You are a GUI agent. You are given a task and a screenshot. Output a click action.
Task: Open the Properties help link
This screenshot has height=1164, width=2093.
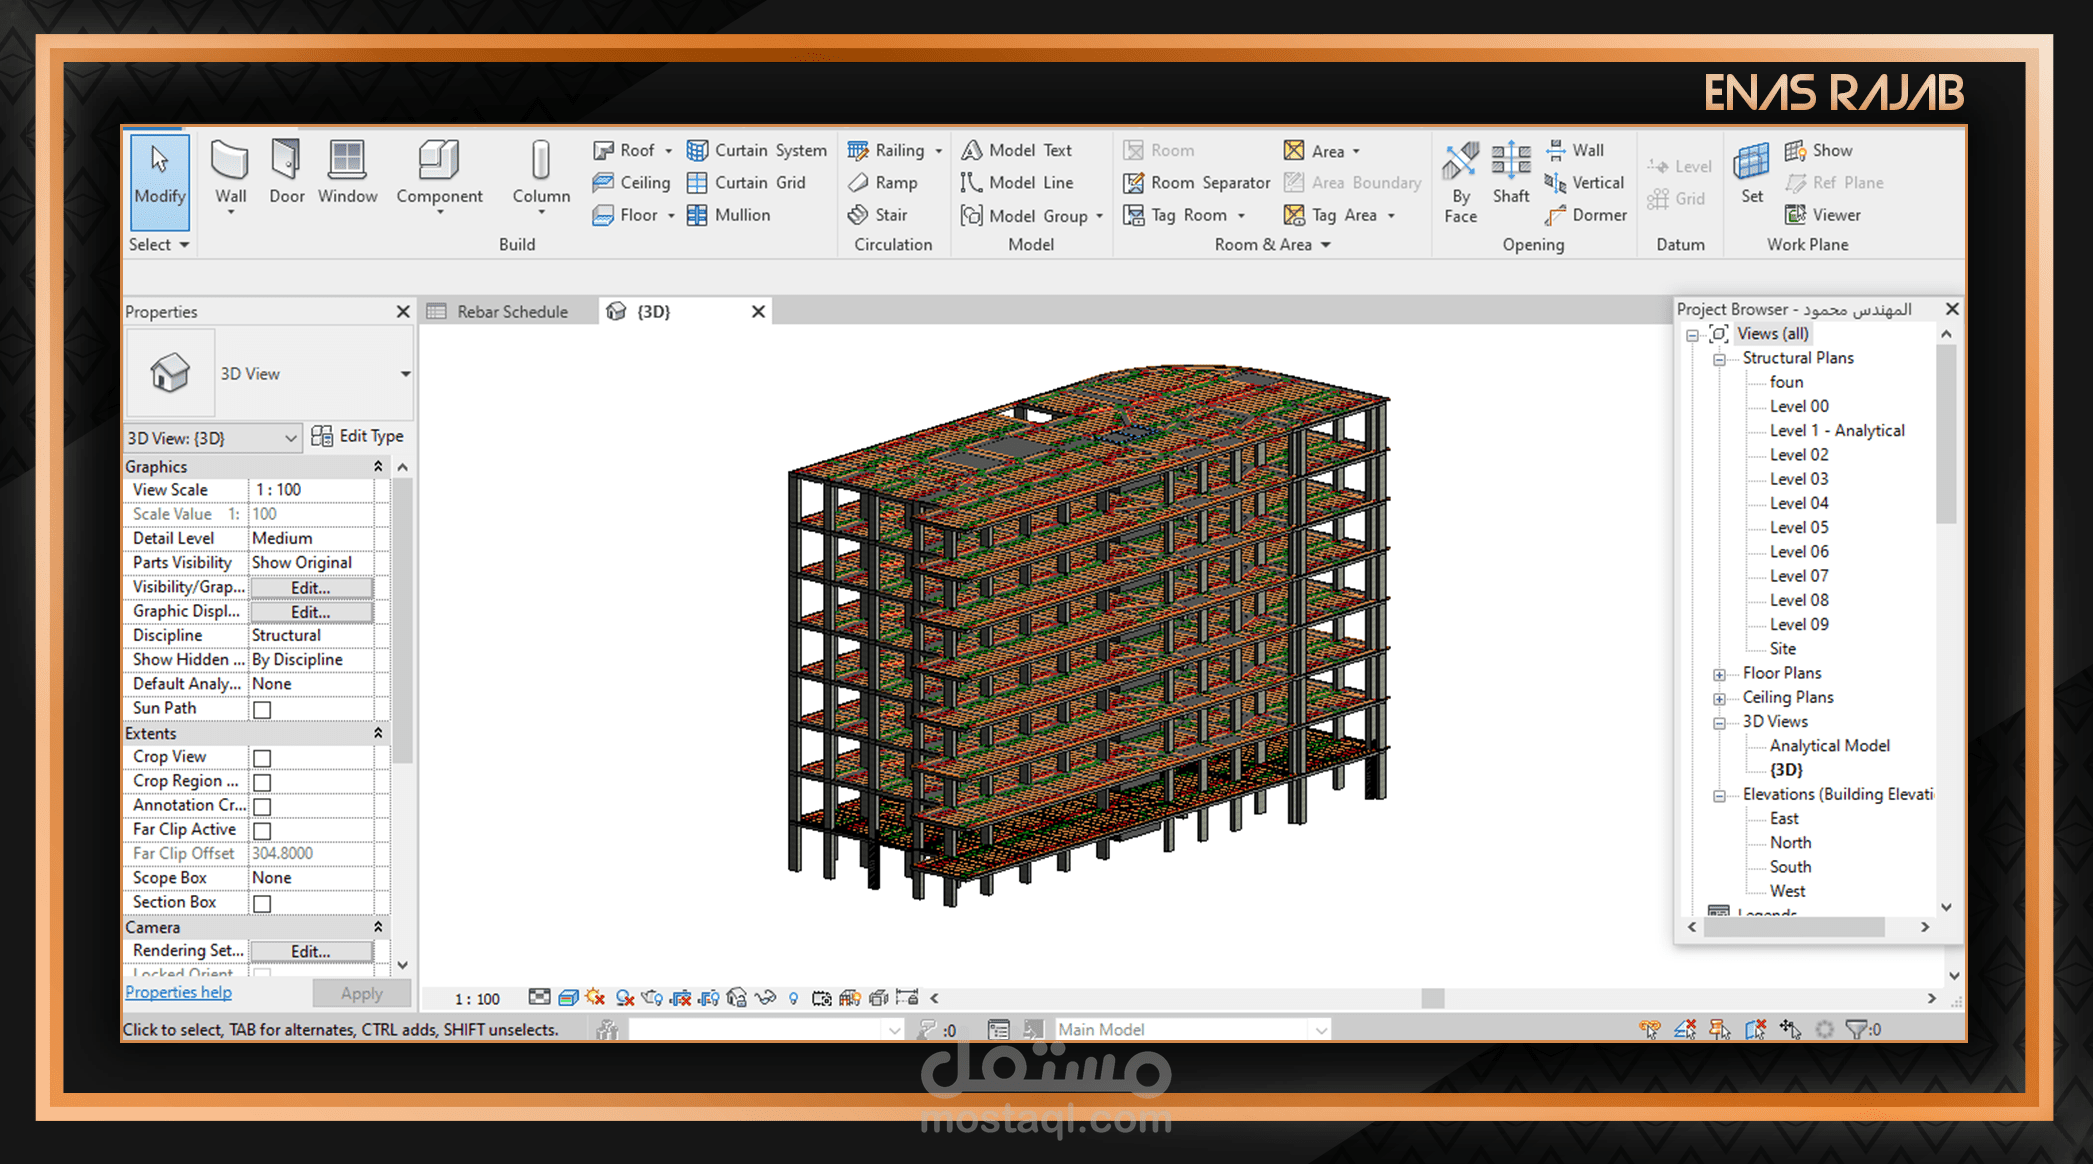pos(178,992)
